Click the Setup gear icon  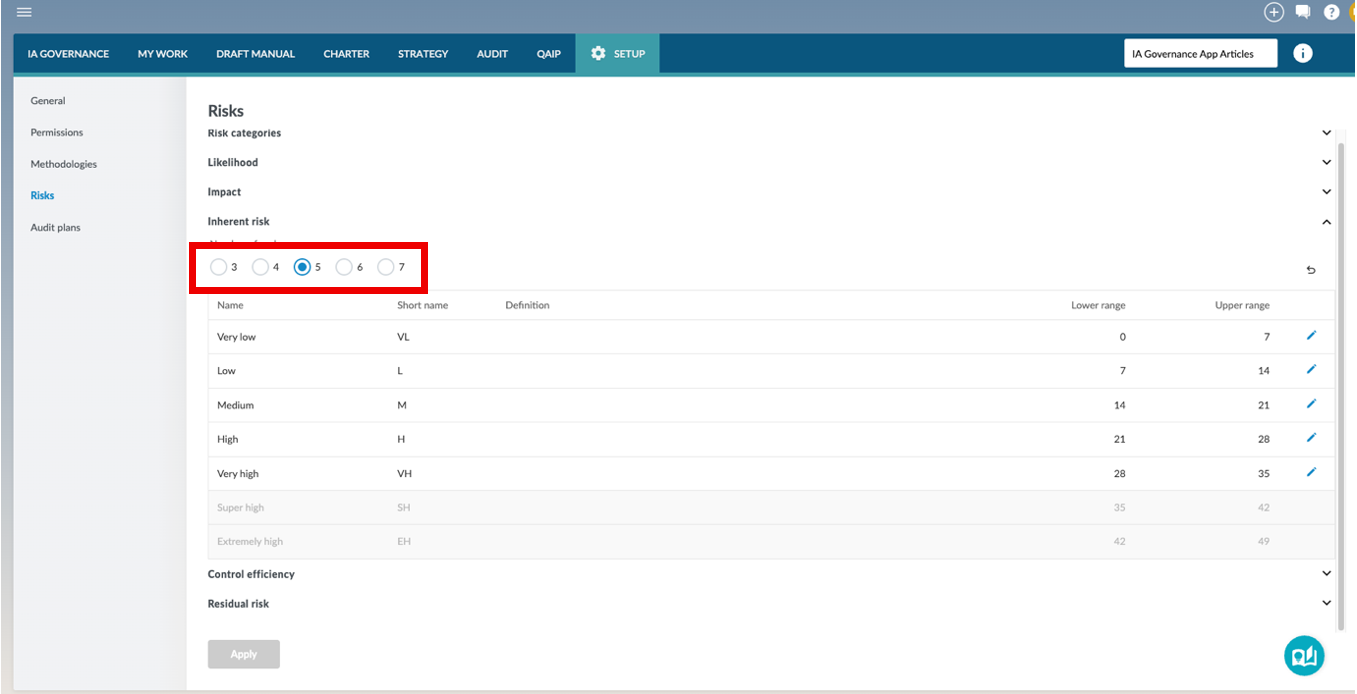pos(599,54)
